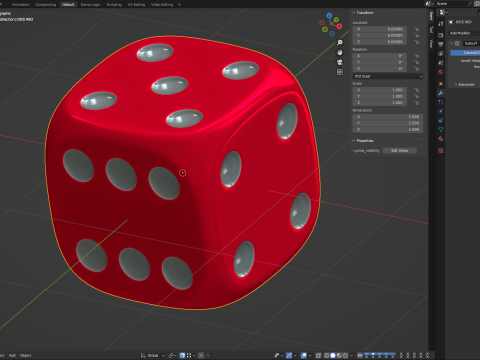
Task: Toggle lock on Location Z
Action: (417, 42)
